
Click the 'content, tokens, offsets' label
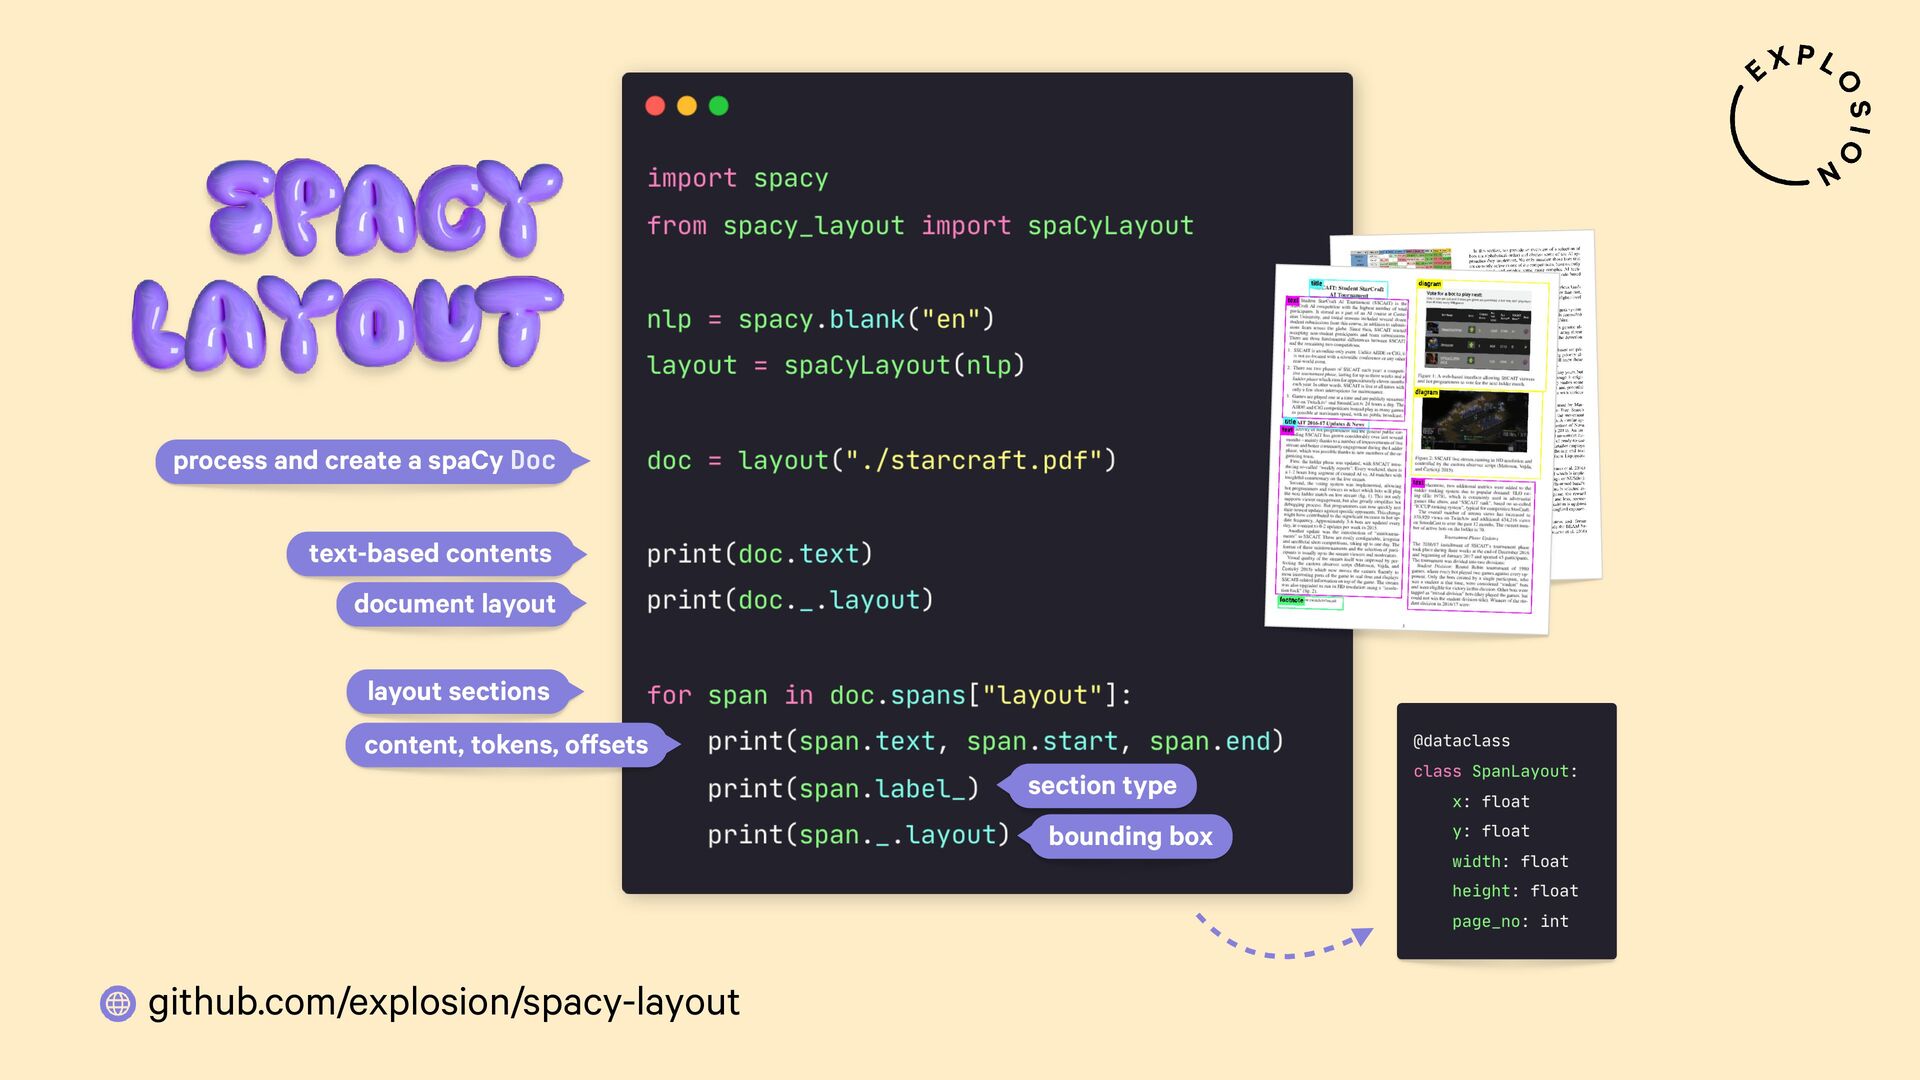[506, 746]
